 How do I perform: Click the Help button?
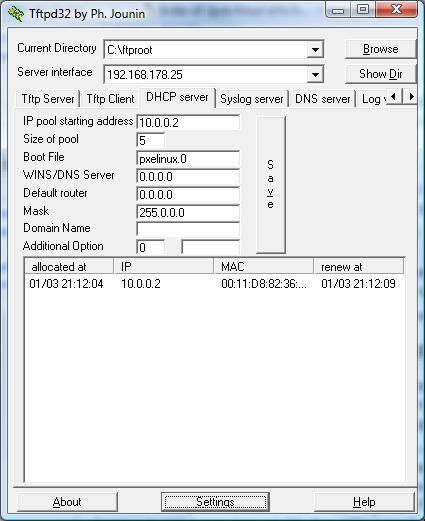364,502
